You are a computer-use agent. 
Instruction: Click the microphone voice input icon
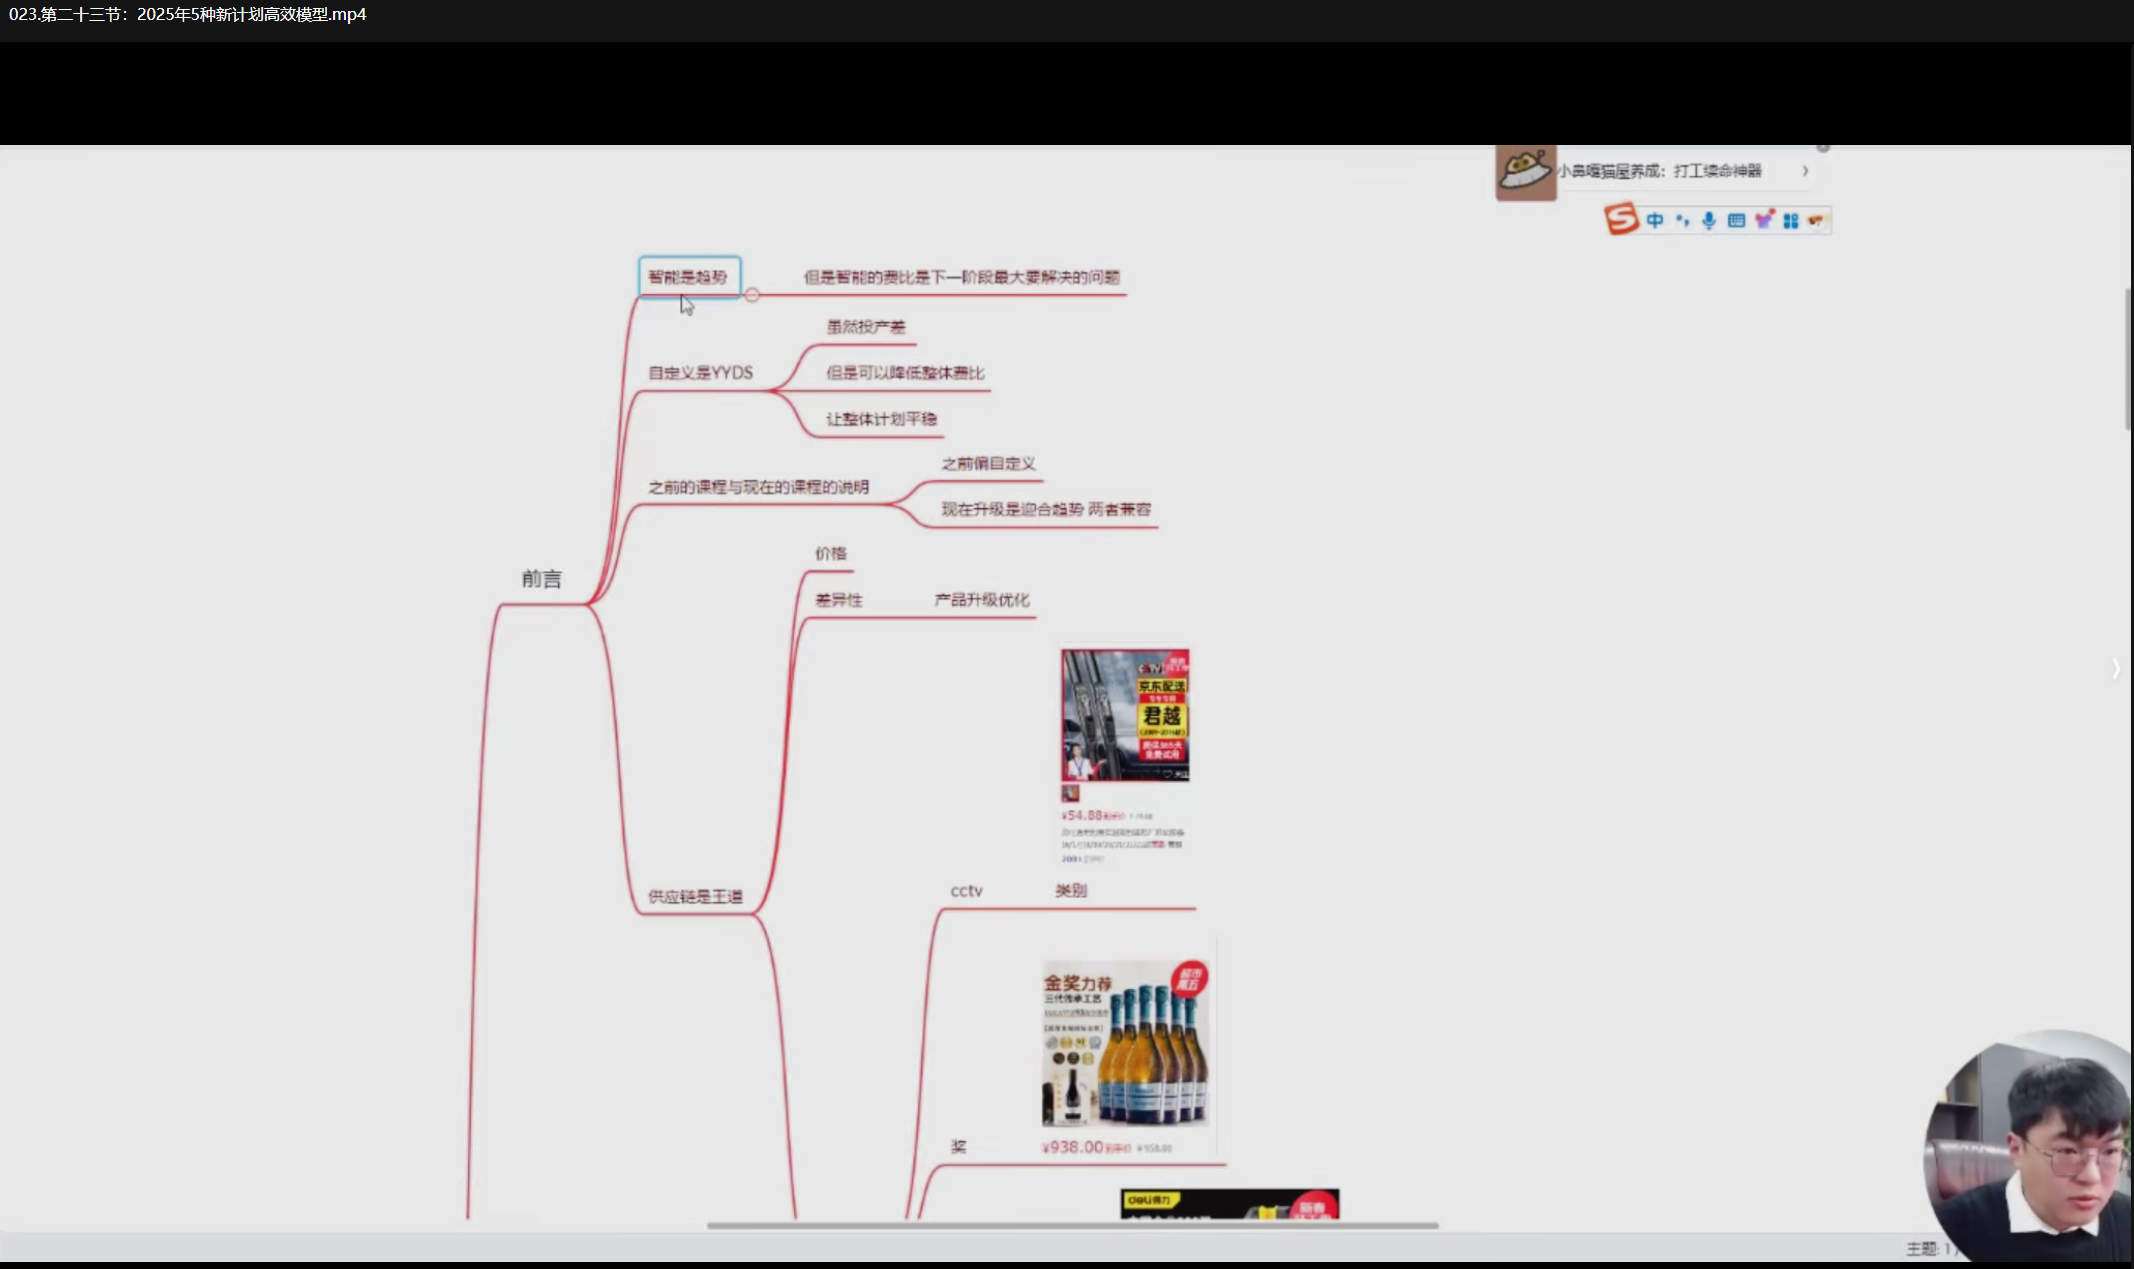[x=1709, y=220]
